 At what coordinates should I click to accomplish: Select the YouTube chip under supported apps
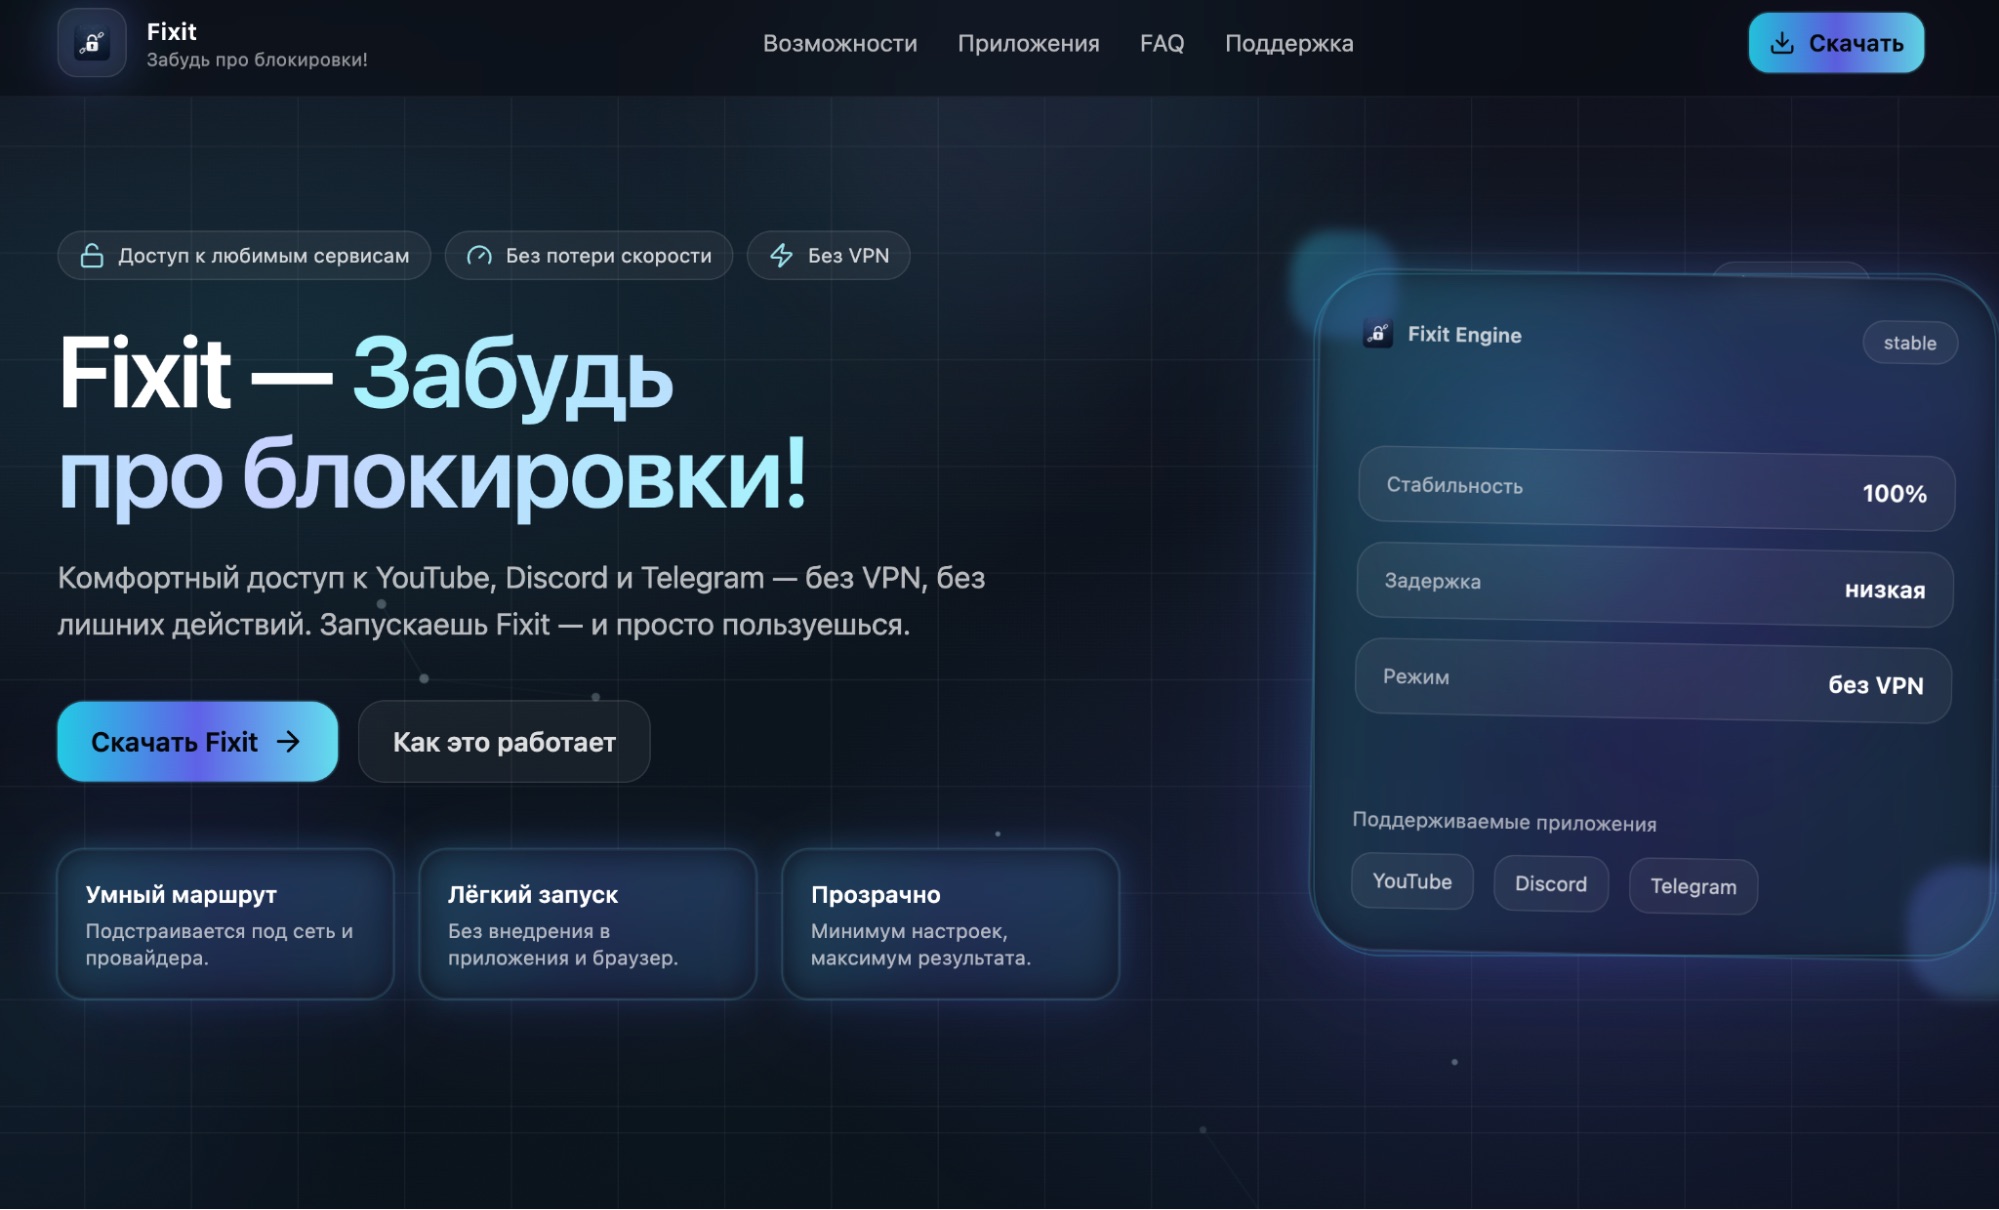pos(1412,881)
